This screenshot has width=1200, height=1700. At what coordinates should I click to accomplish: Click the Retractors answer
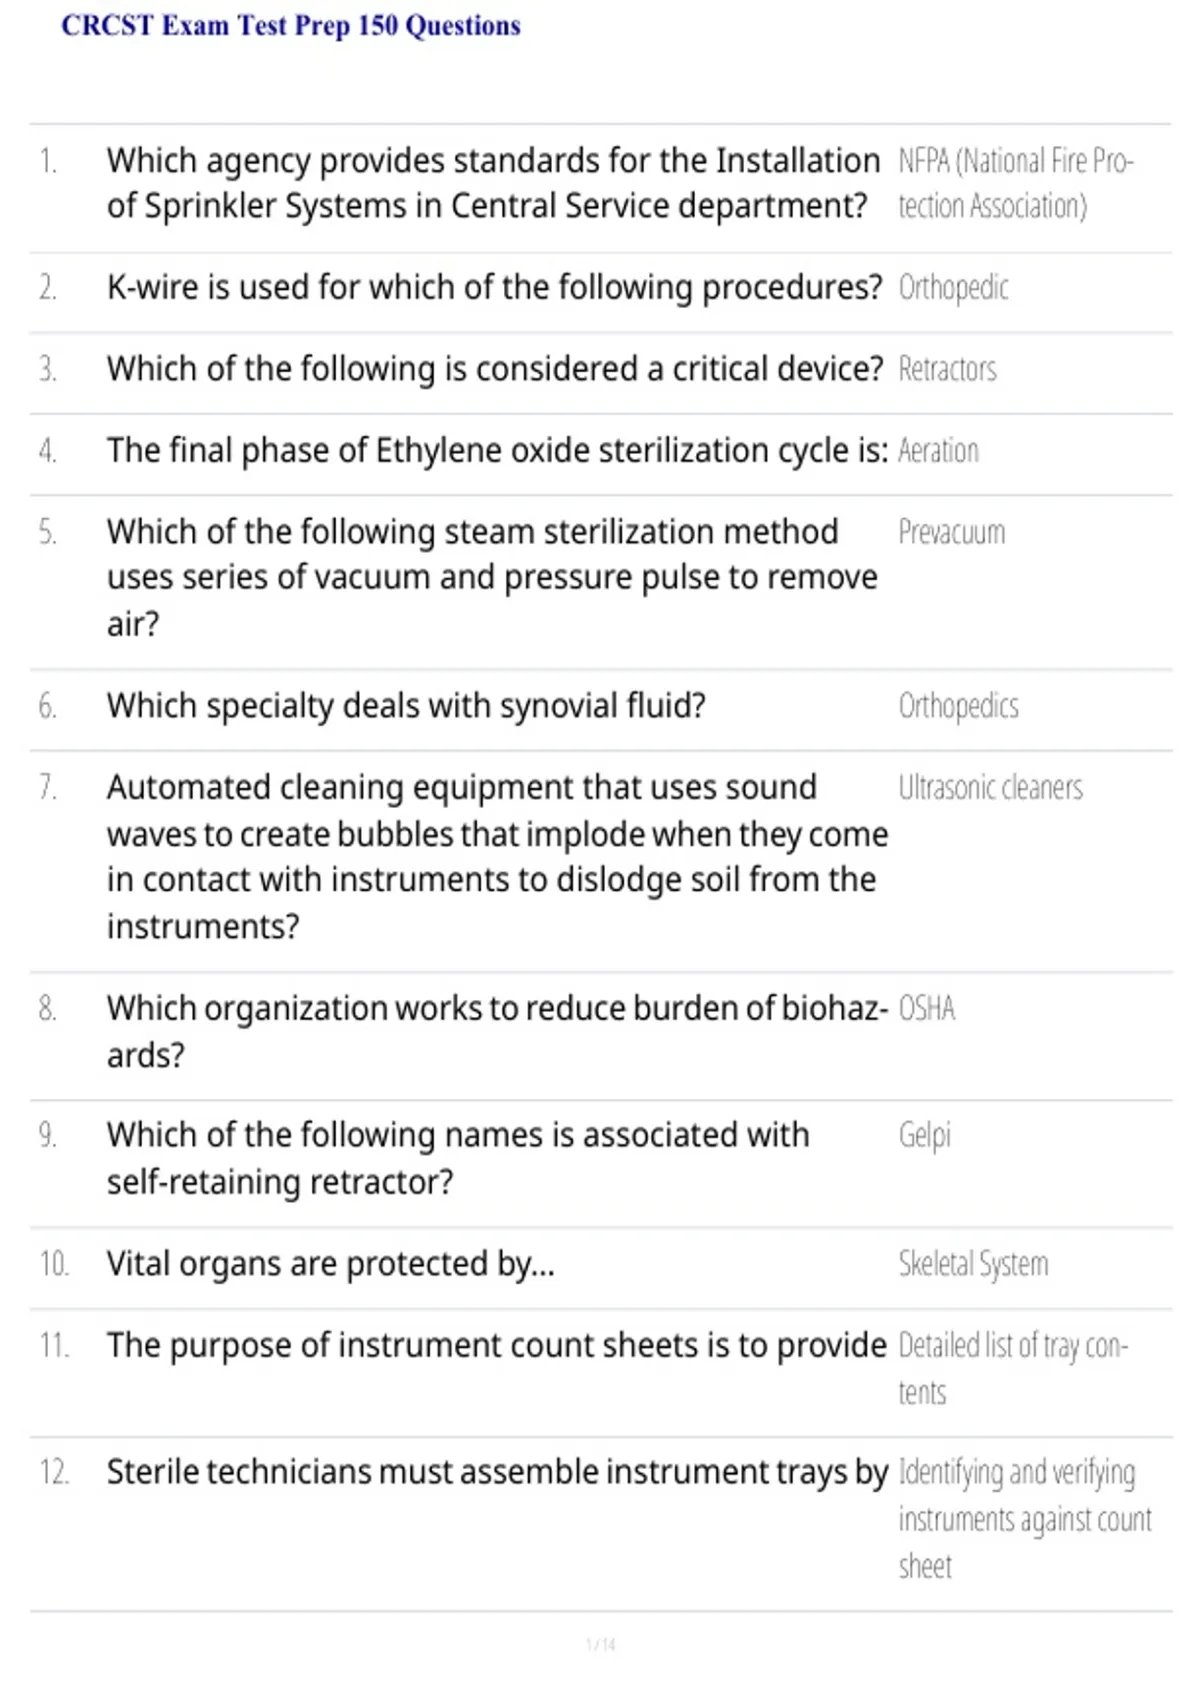coord(947,369)
